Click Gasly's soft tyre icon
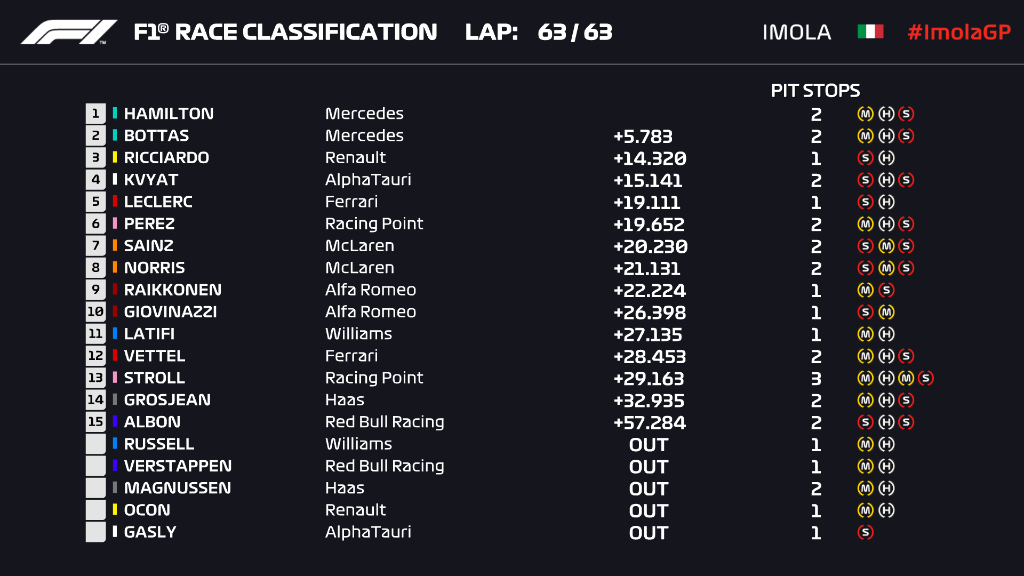The image size is (1024, 576). (865, 532)
